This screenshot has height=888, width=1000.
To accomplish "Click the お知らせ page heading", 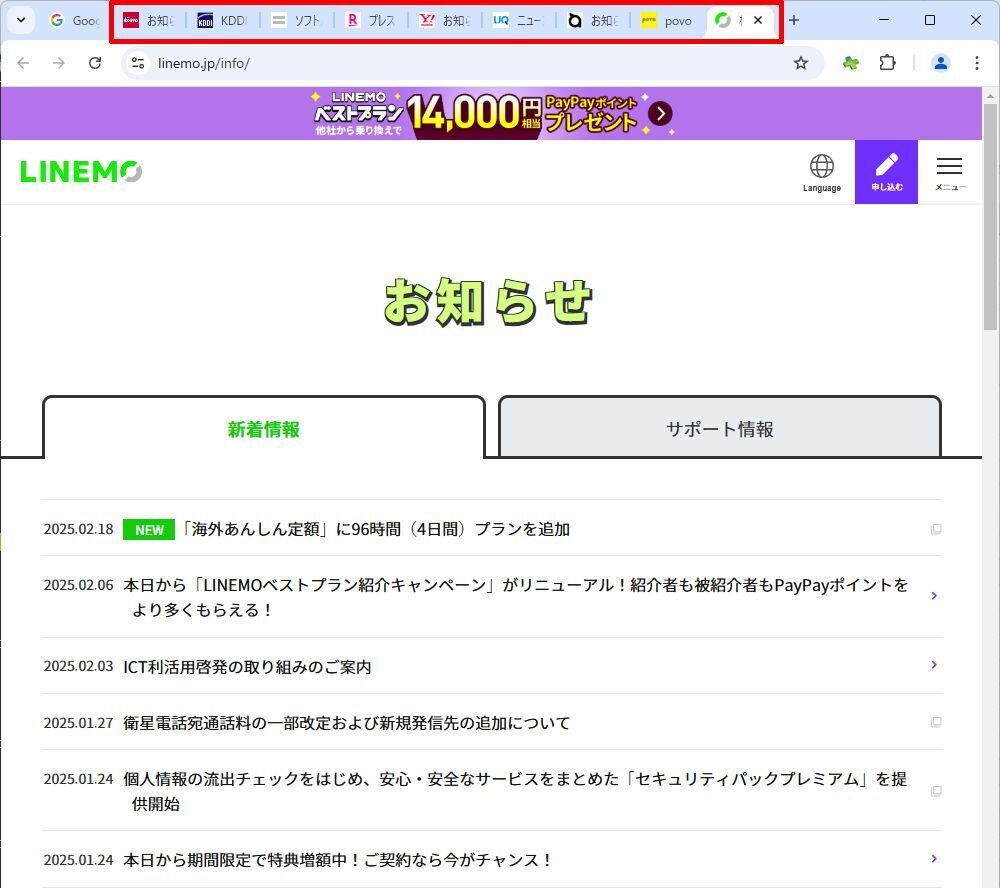I will pyautogui.click(x=488, y=302).
